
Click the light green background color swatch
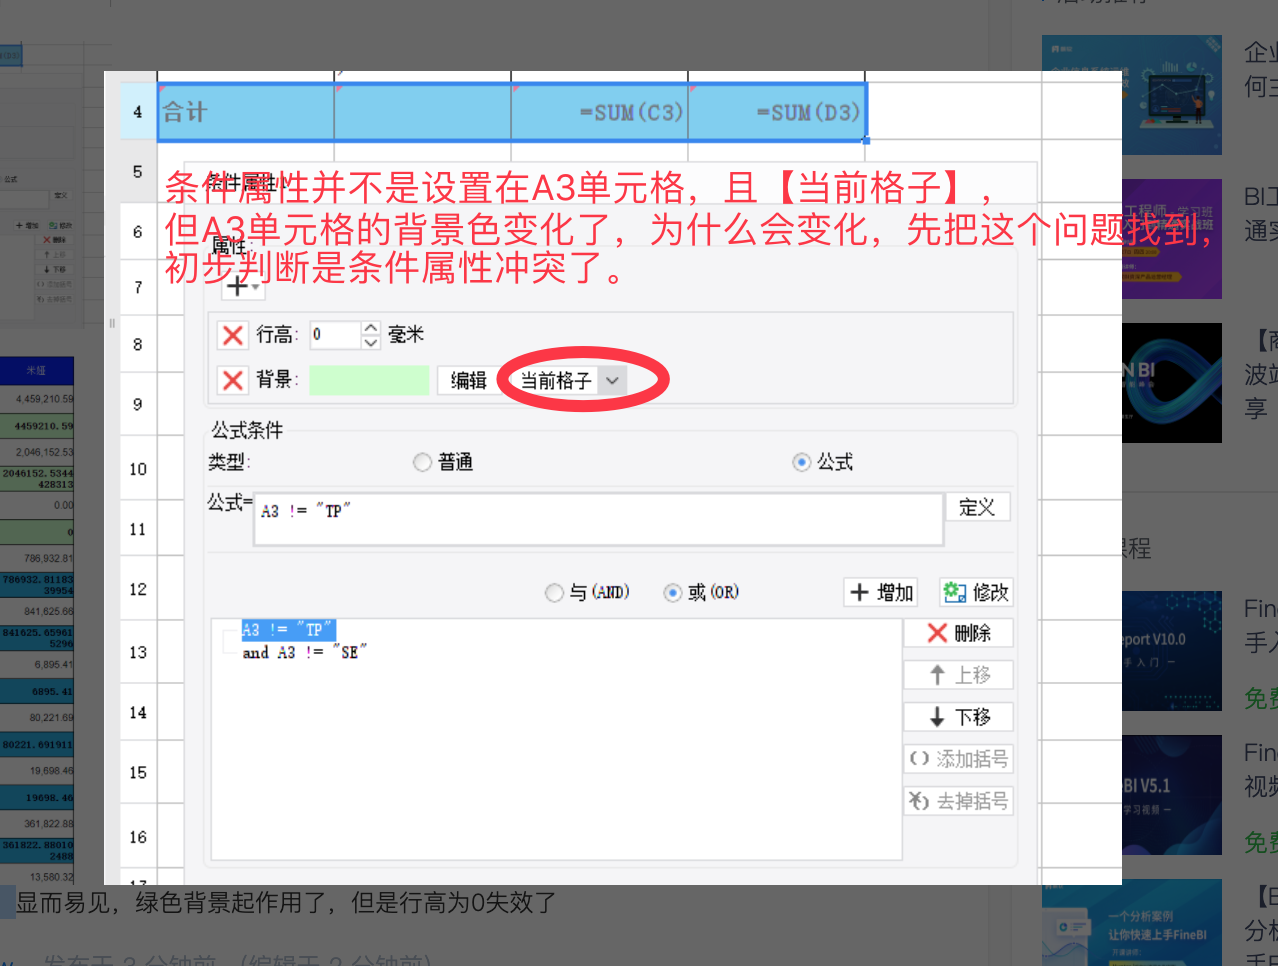(369, 380)
